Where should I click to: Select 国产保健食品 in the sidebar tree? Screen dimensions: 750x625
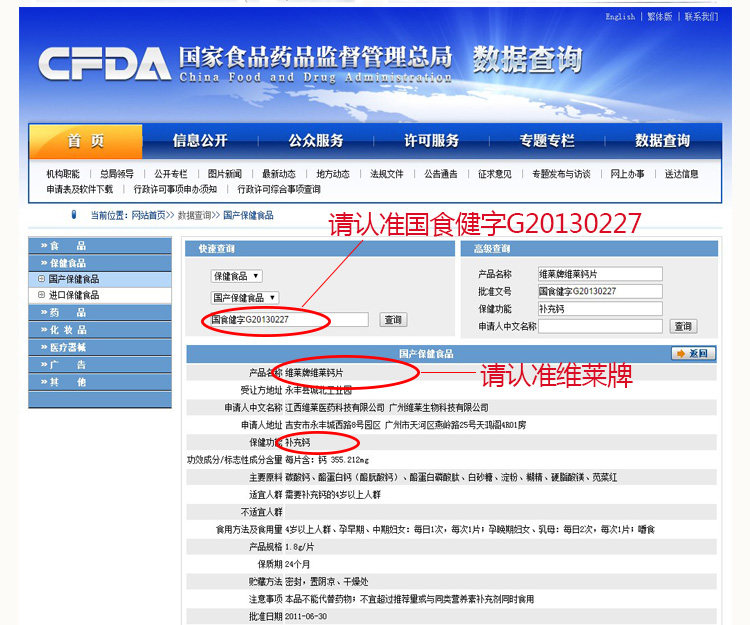(x=74, y=279)
